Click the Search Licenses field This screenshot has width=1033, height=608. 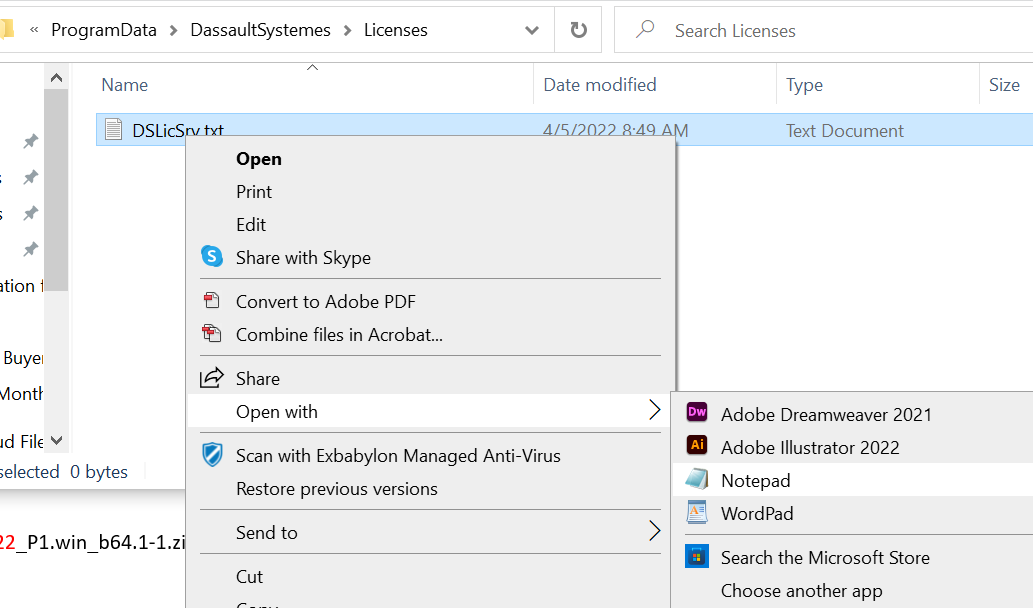[x=824, y=30]
